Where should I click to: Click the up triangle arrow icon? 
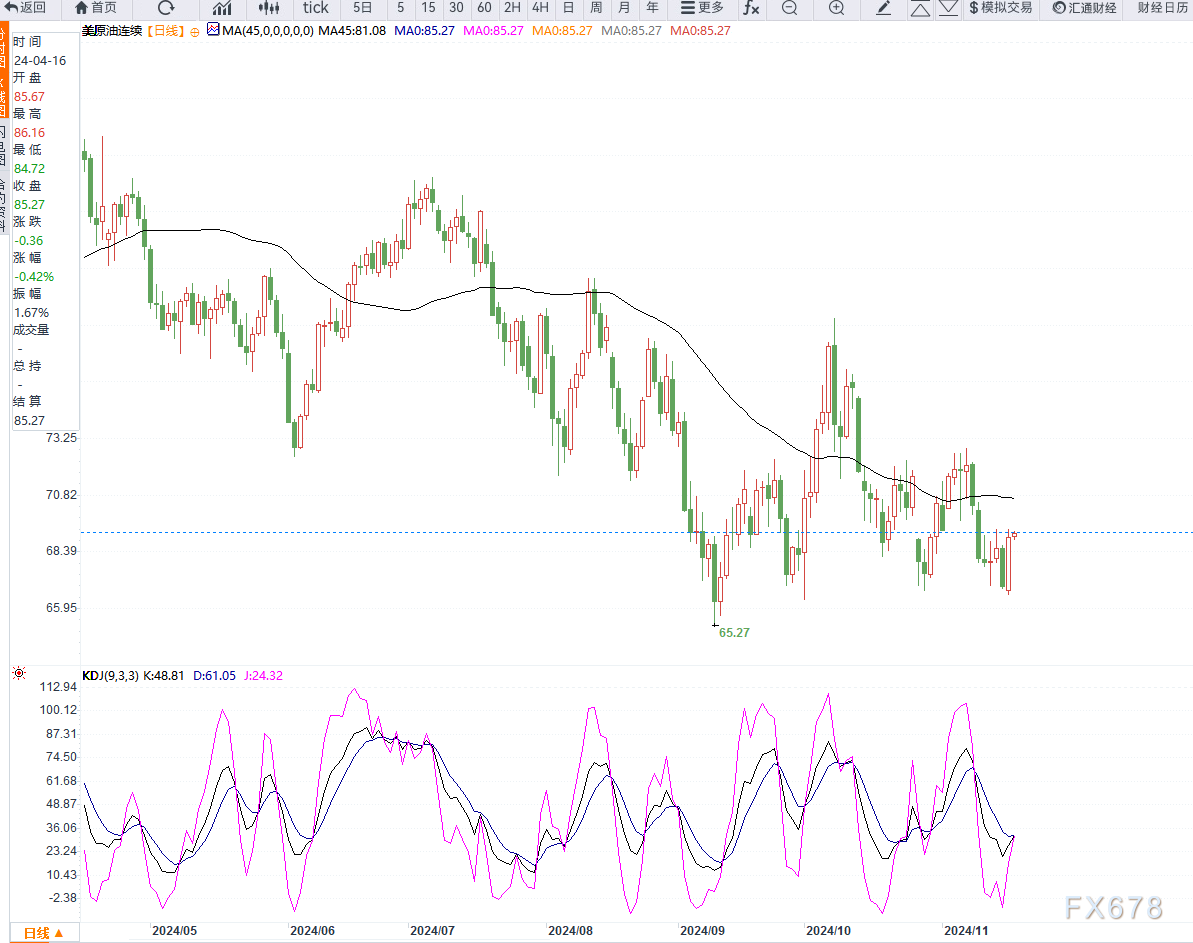point(921,8)
